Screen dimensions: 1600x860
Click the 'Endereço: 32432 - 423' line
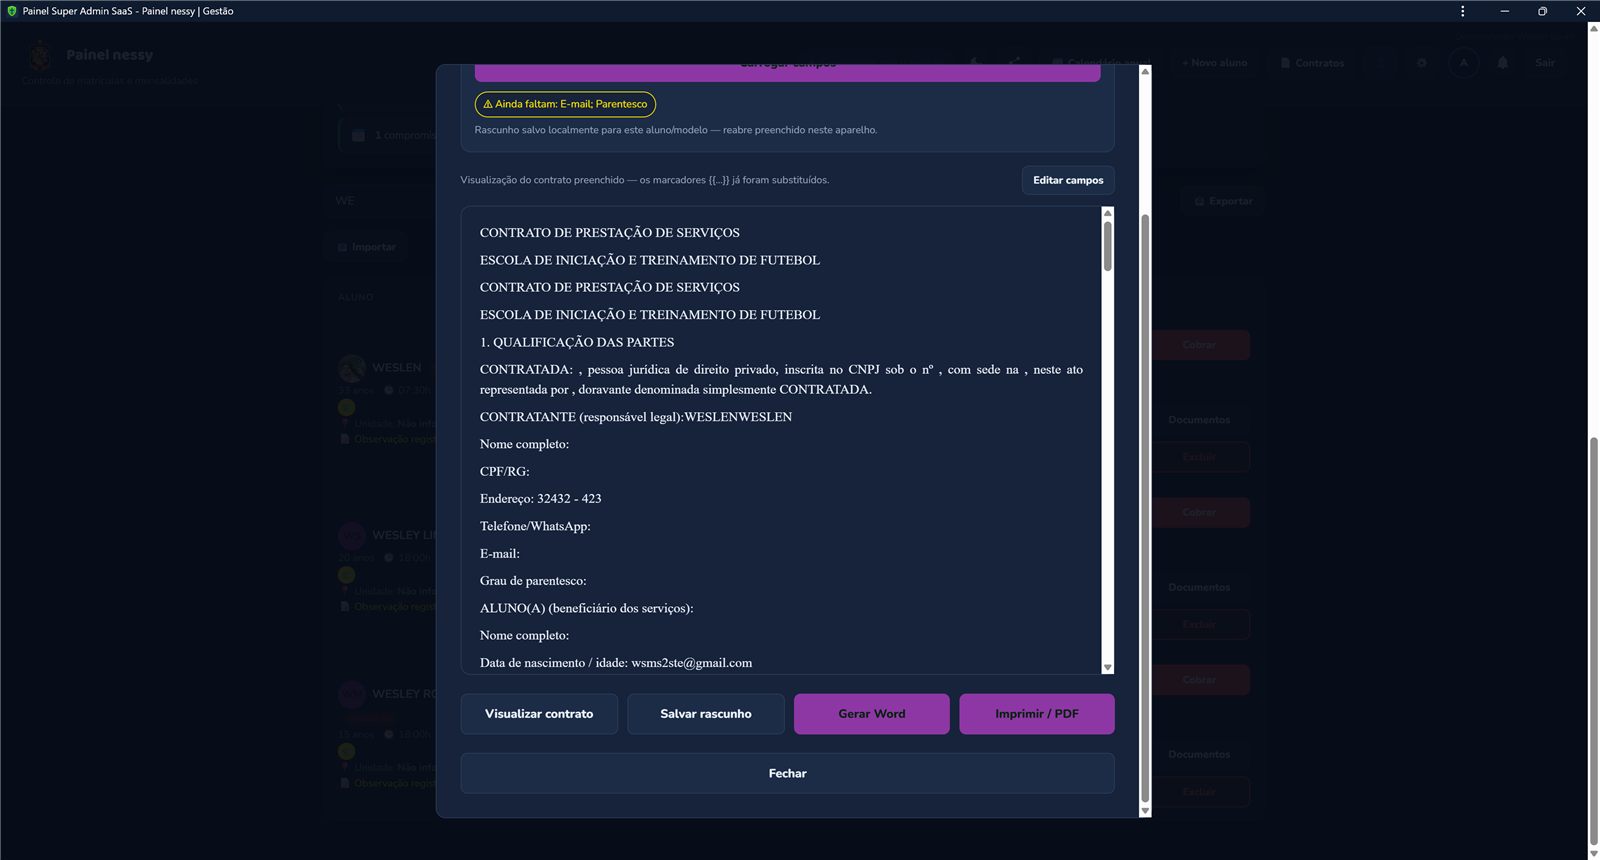click(x=540, y=499)
